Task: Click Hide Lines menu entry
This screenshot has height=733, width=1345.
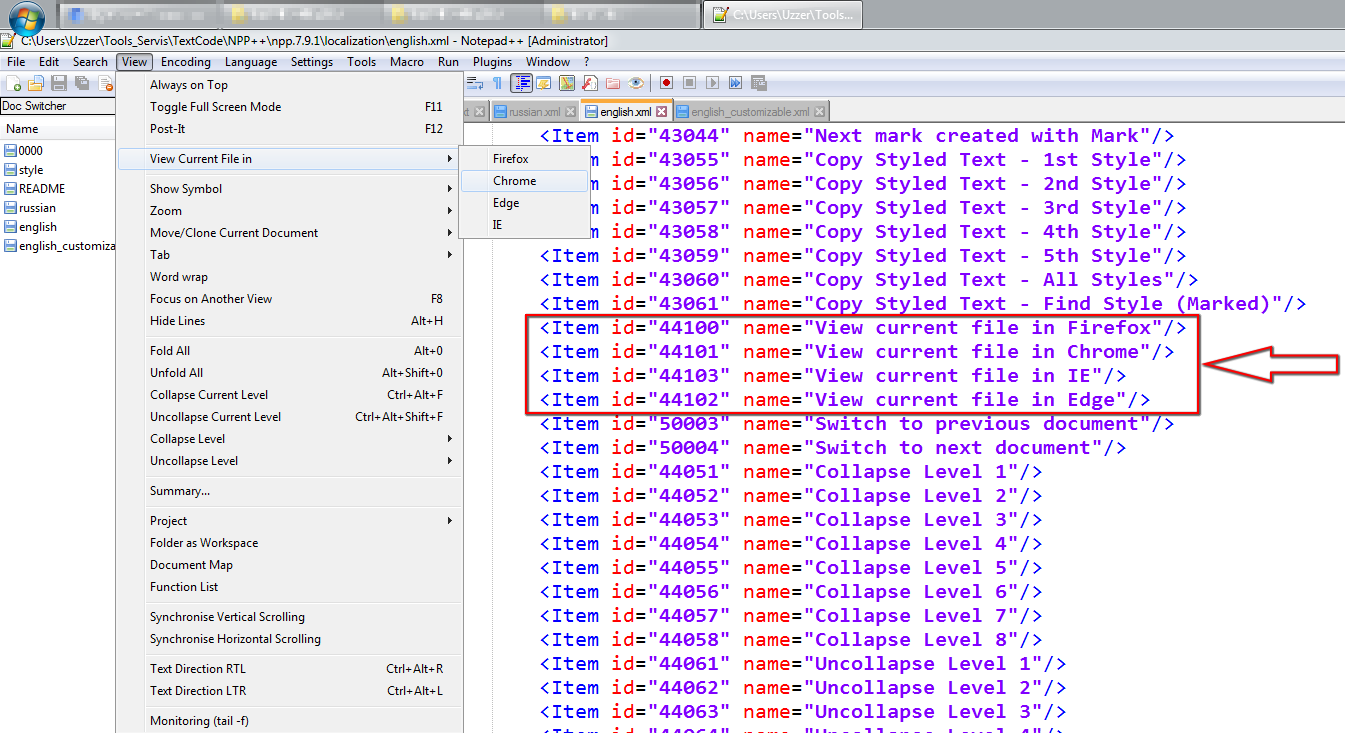Action: click(290, 321)
